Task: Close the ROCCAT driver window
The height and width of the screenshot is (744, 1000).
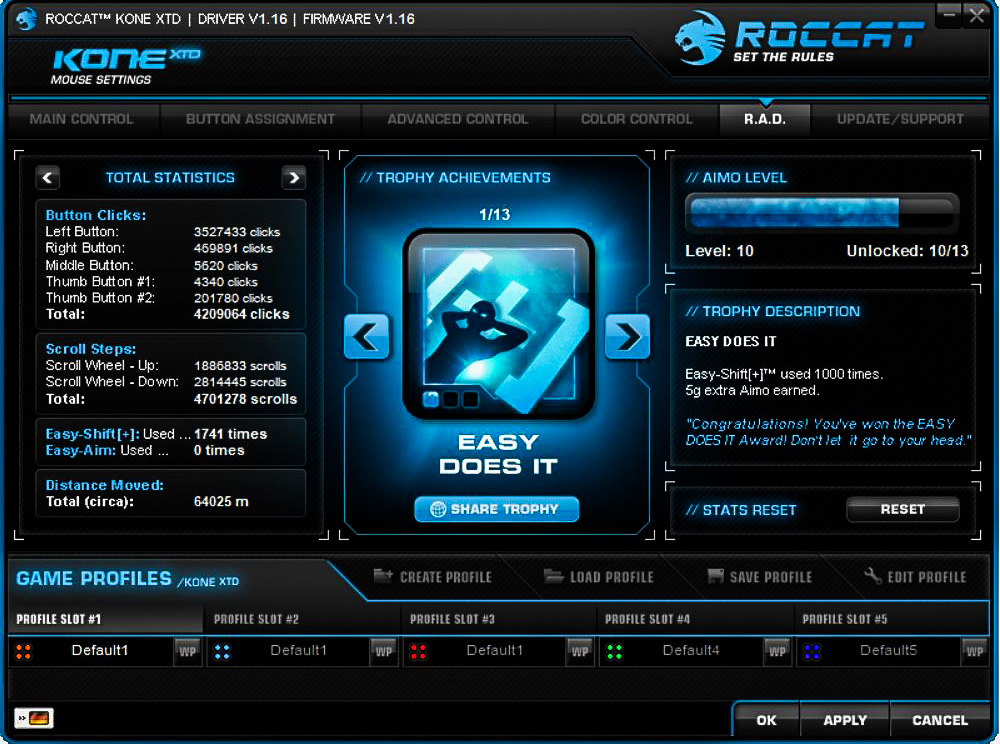Action: [x=976, y=15]
